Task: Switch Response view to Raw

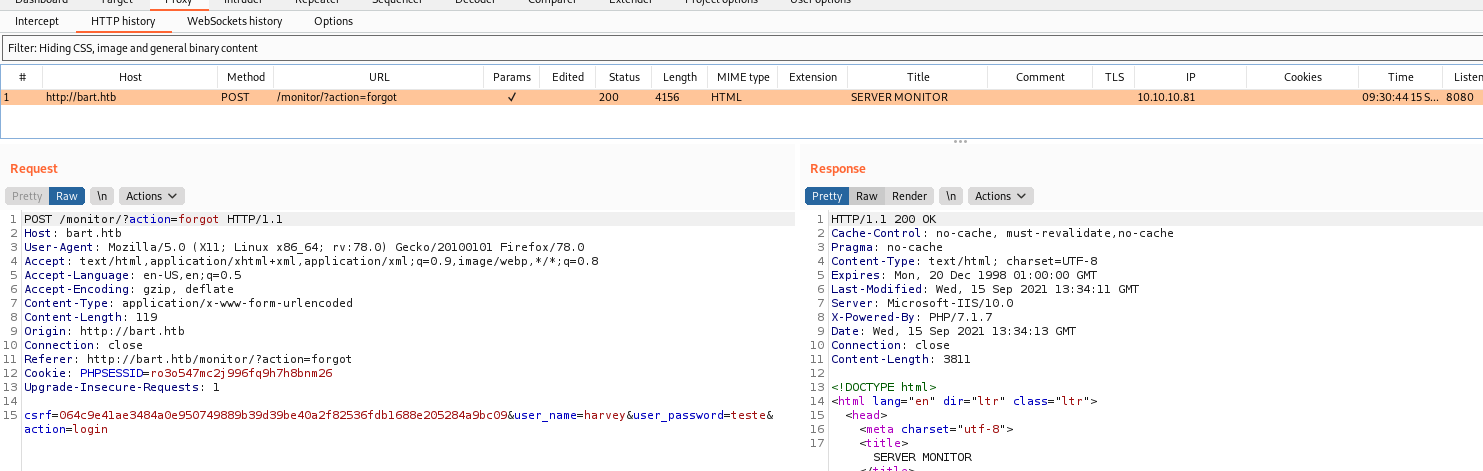Action: pos(867,196)
